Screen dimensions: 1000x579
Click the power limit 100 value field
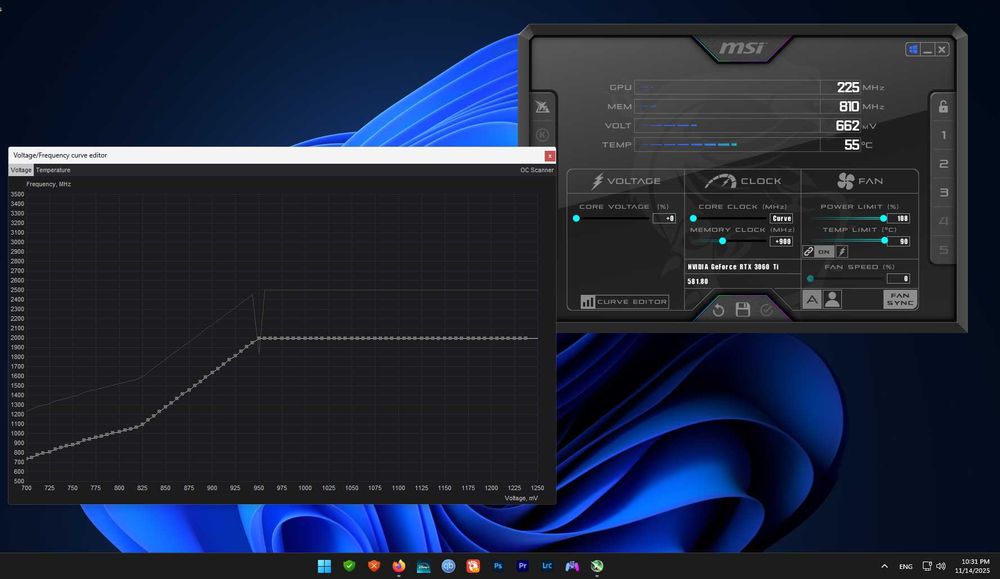899,218
